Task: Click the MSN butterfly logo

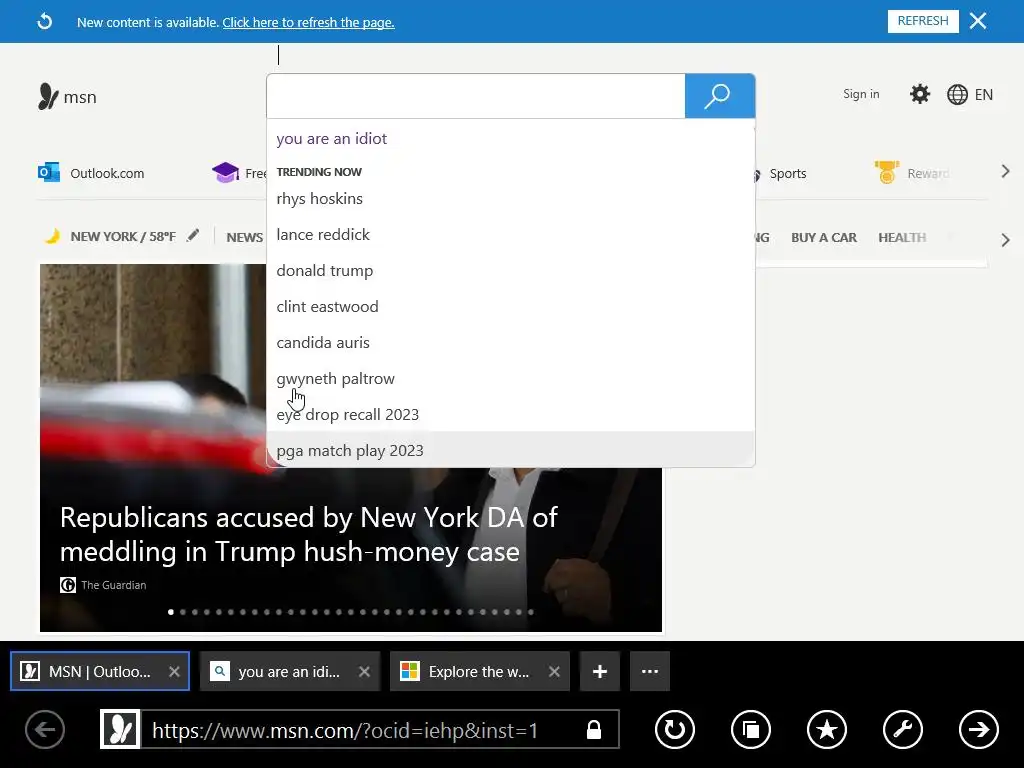Action: tap(48, 97)
